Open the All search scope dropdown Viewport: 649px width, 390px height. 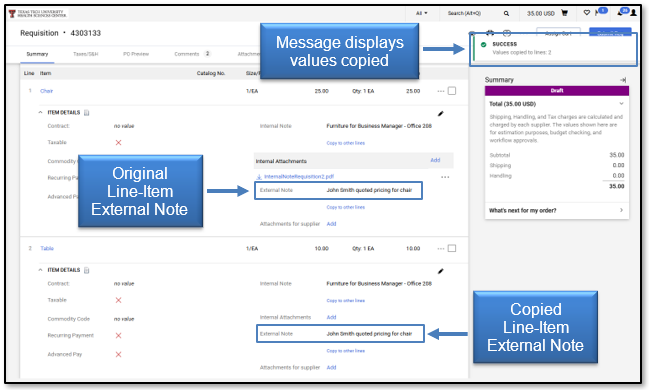pos(422,13)
